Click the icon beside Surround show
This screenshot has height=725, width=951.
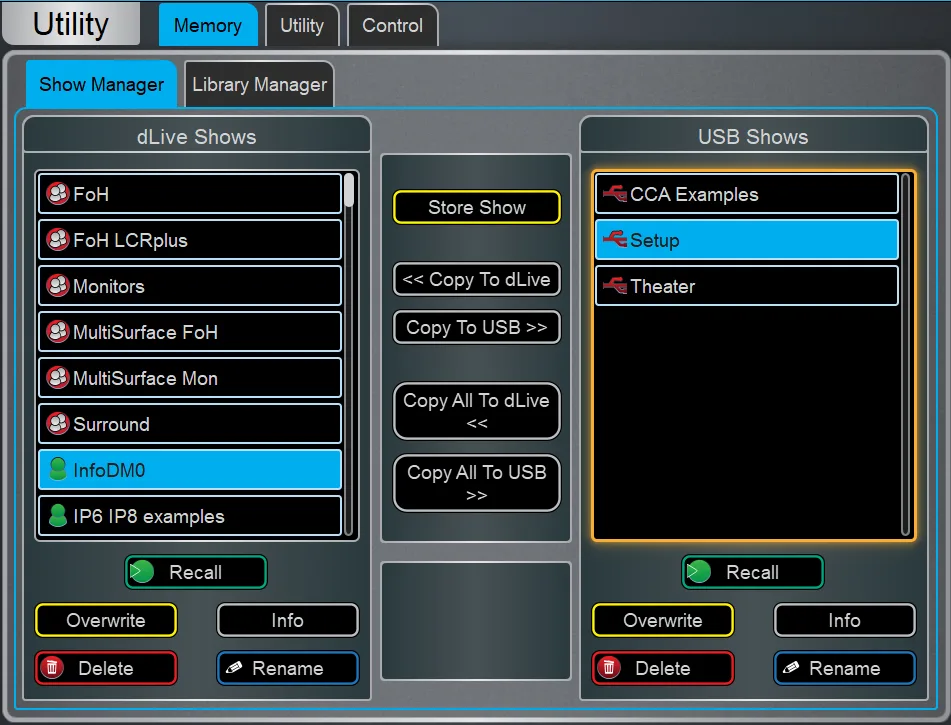[x=58, y=424]
